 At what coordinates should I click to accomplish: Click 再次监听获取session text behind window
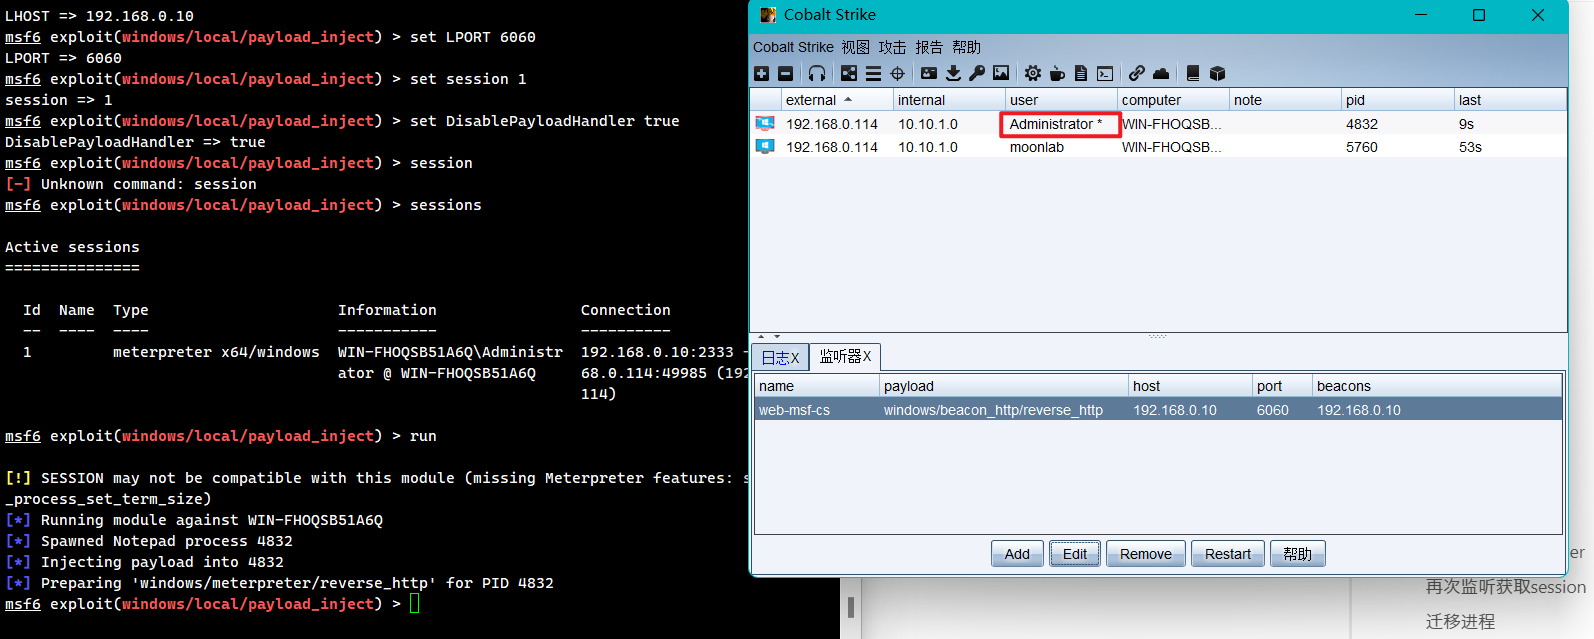[x=1505, y=587]
